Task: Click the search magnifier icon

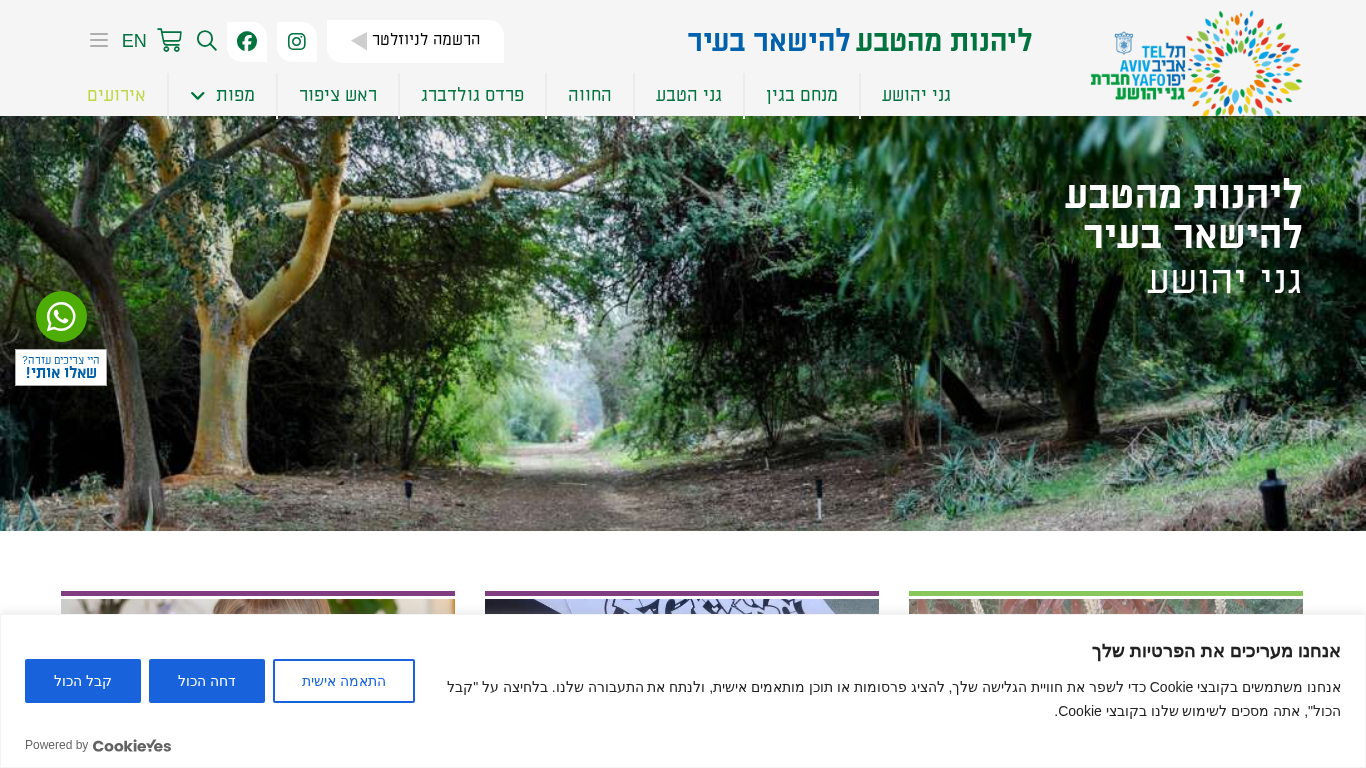Action: (207, 40)
